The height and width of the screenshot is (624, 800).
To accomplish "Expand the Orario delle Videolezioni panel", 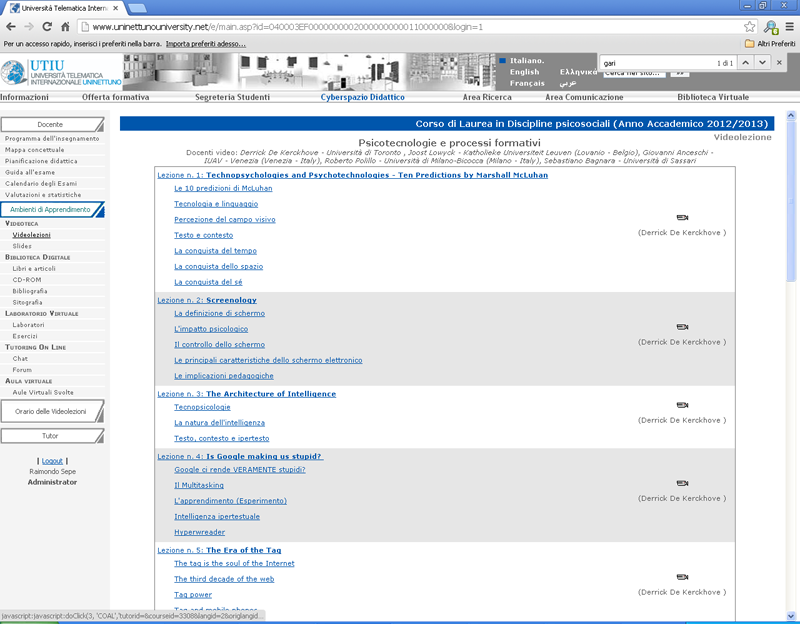I will pyautogui.click(x=51, y=411).
